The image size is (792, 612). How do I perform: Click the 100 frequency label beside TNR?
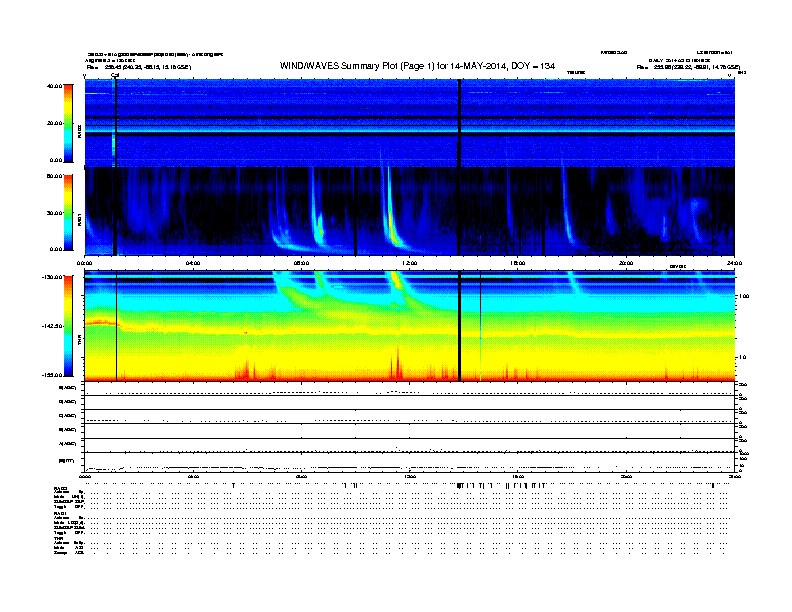click(x=744, y=296)
